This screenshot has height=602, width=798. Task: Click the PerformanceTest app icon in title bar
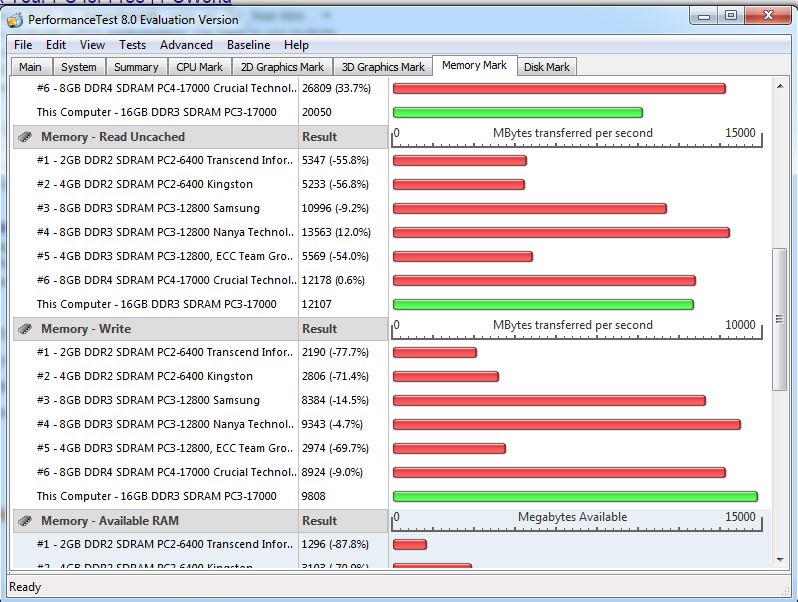point(16,19)
